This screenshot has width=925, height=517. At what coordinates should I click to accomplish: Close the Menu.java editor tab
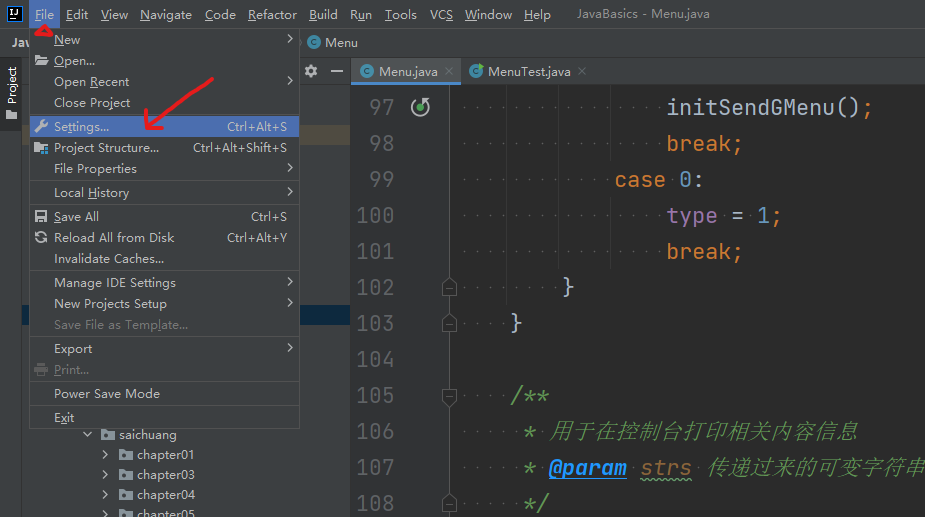click(449, 71)
